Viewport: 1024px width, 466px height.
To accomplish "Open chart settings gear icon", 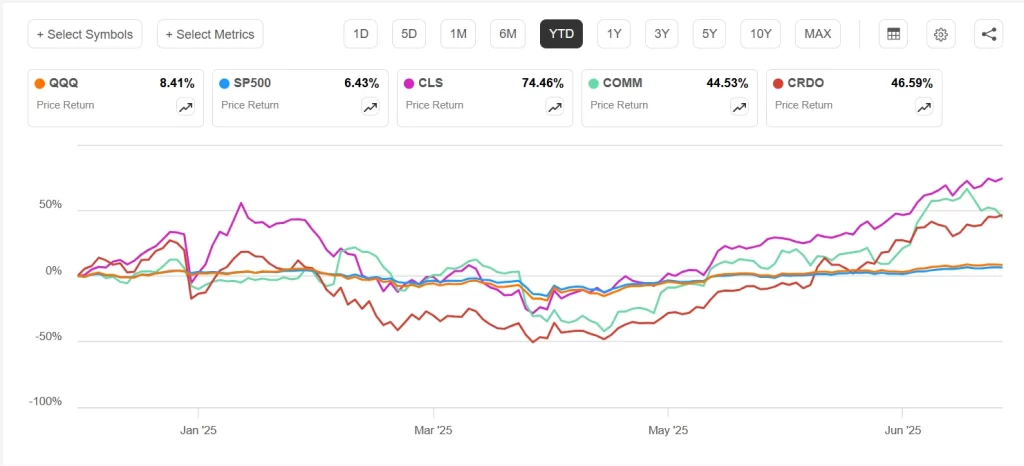I will pyautogui.click(x=941, y=34).
